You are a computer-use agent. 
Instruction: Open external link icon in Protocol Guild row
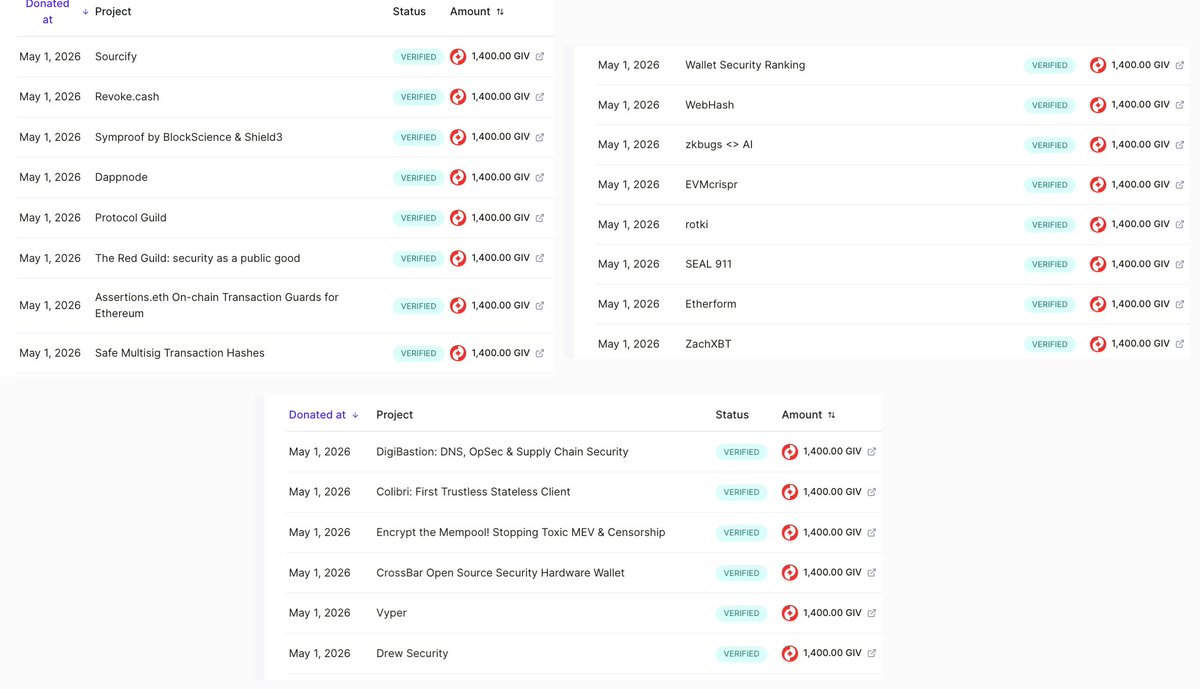540,218
